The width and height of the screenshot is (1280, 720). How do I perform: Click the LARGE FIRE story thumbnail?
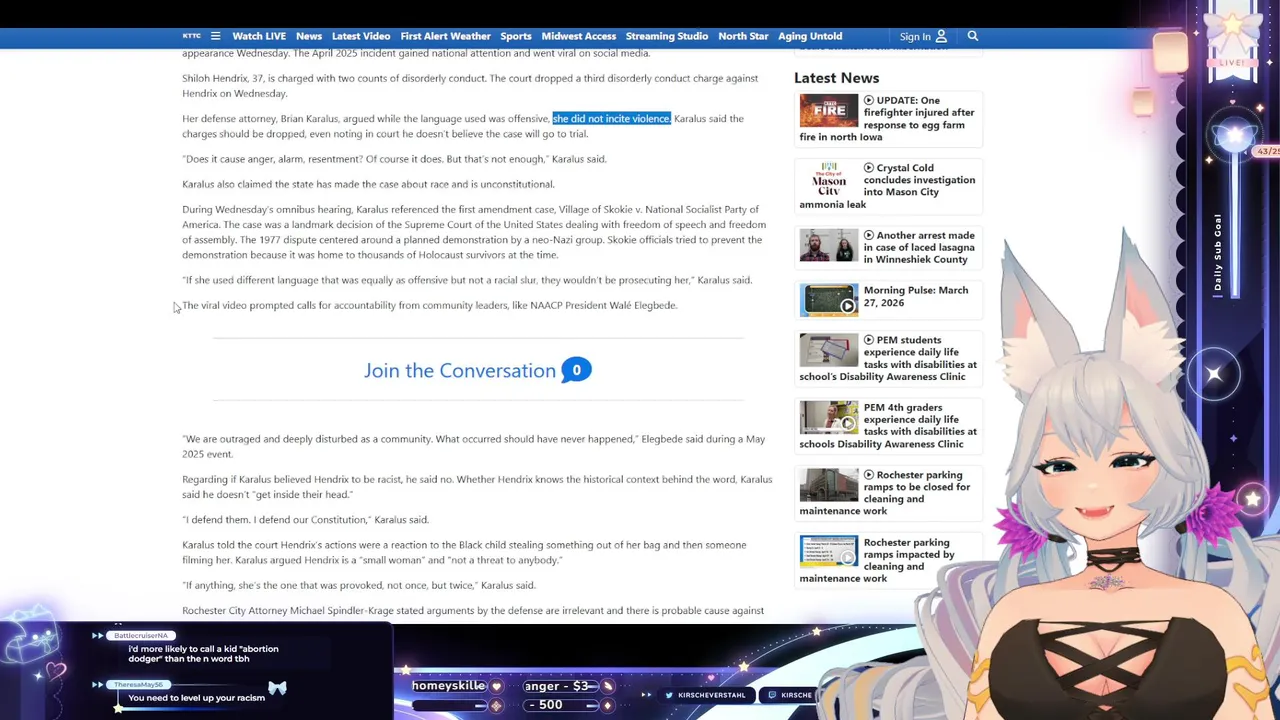[x=828, y=110]
